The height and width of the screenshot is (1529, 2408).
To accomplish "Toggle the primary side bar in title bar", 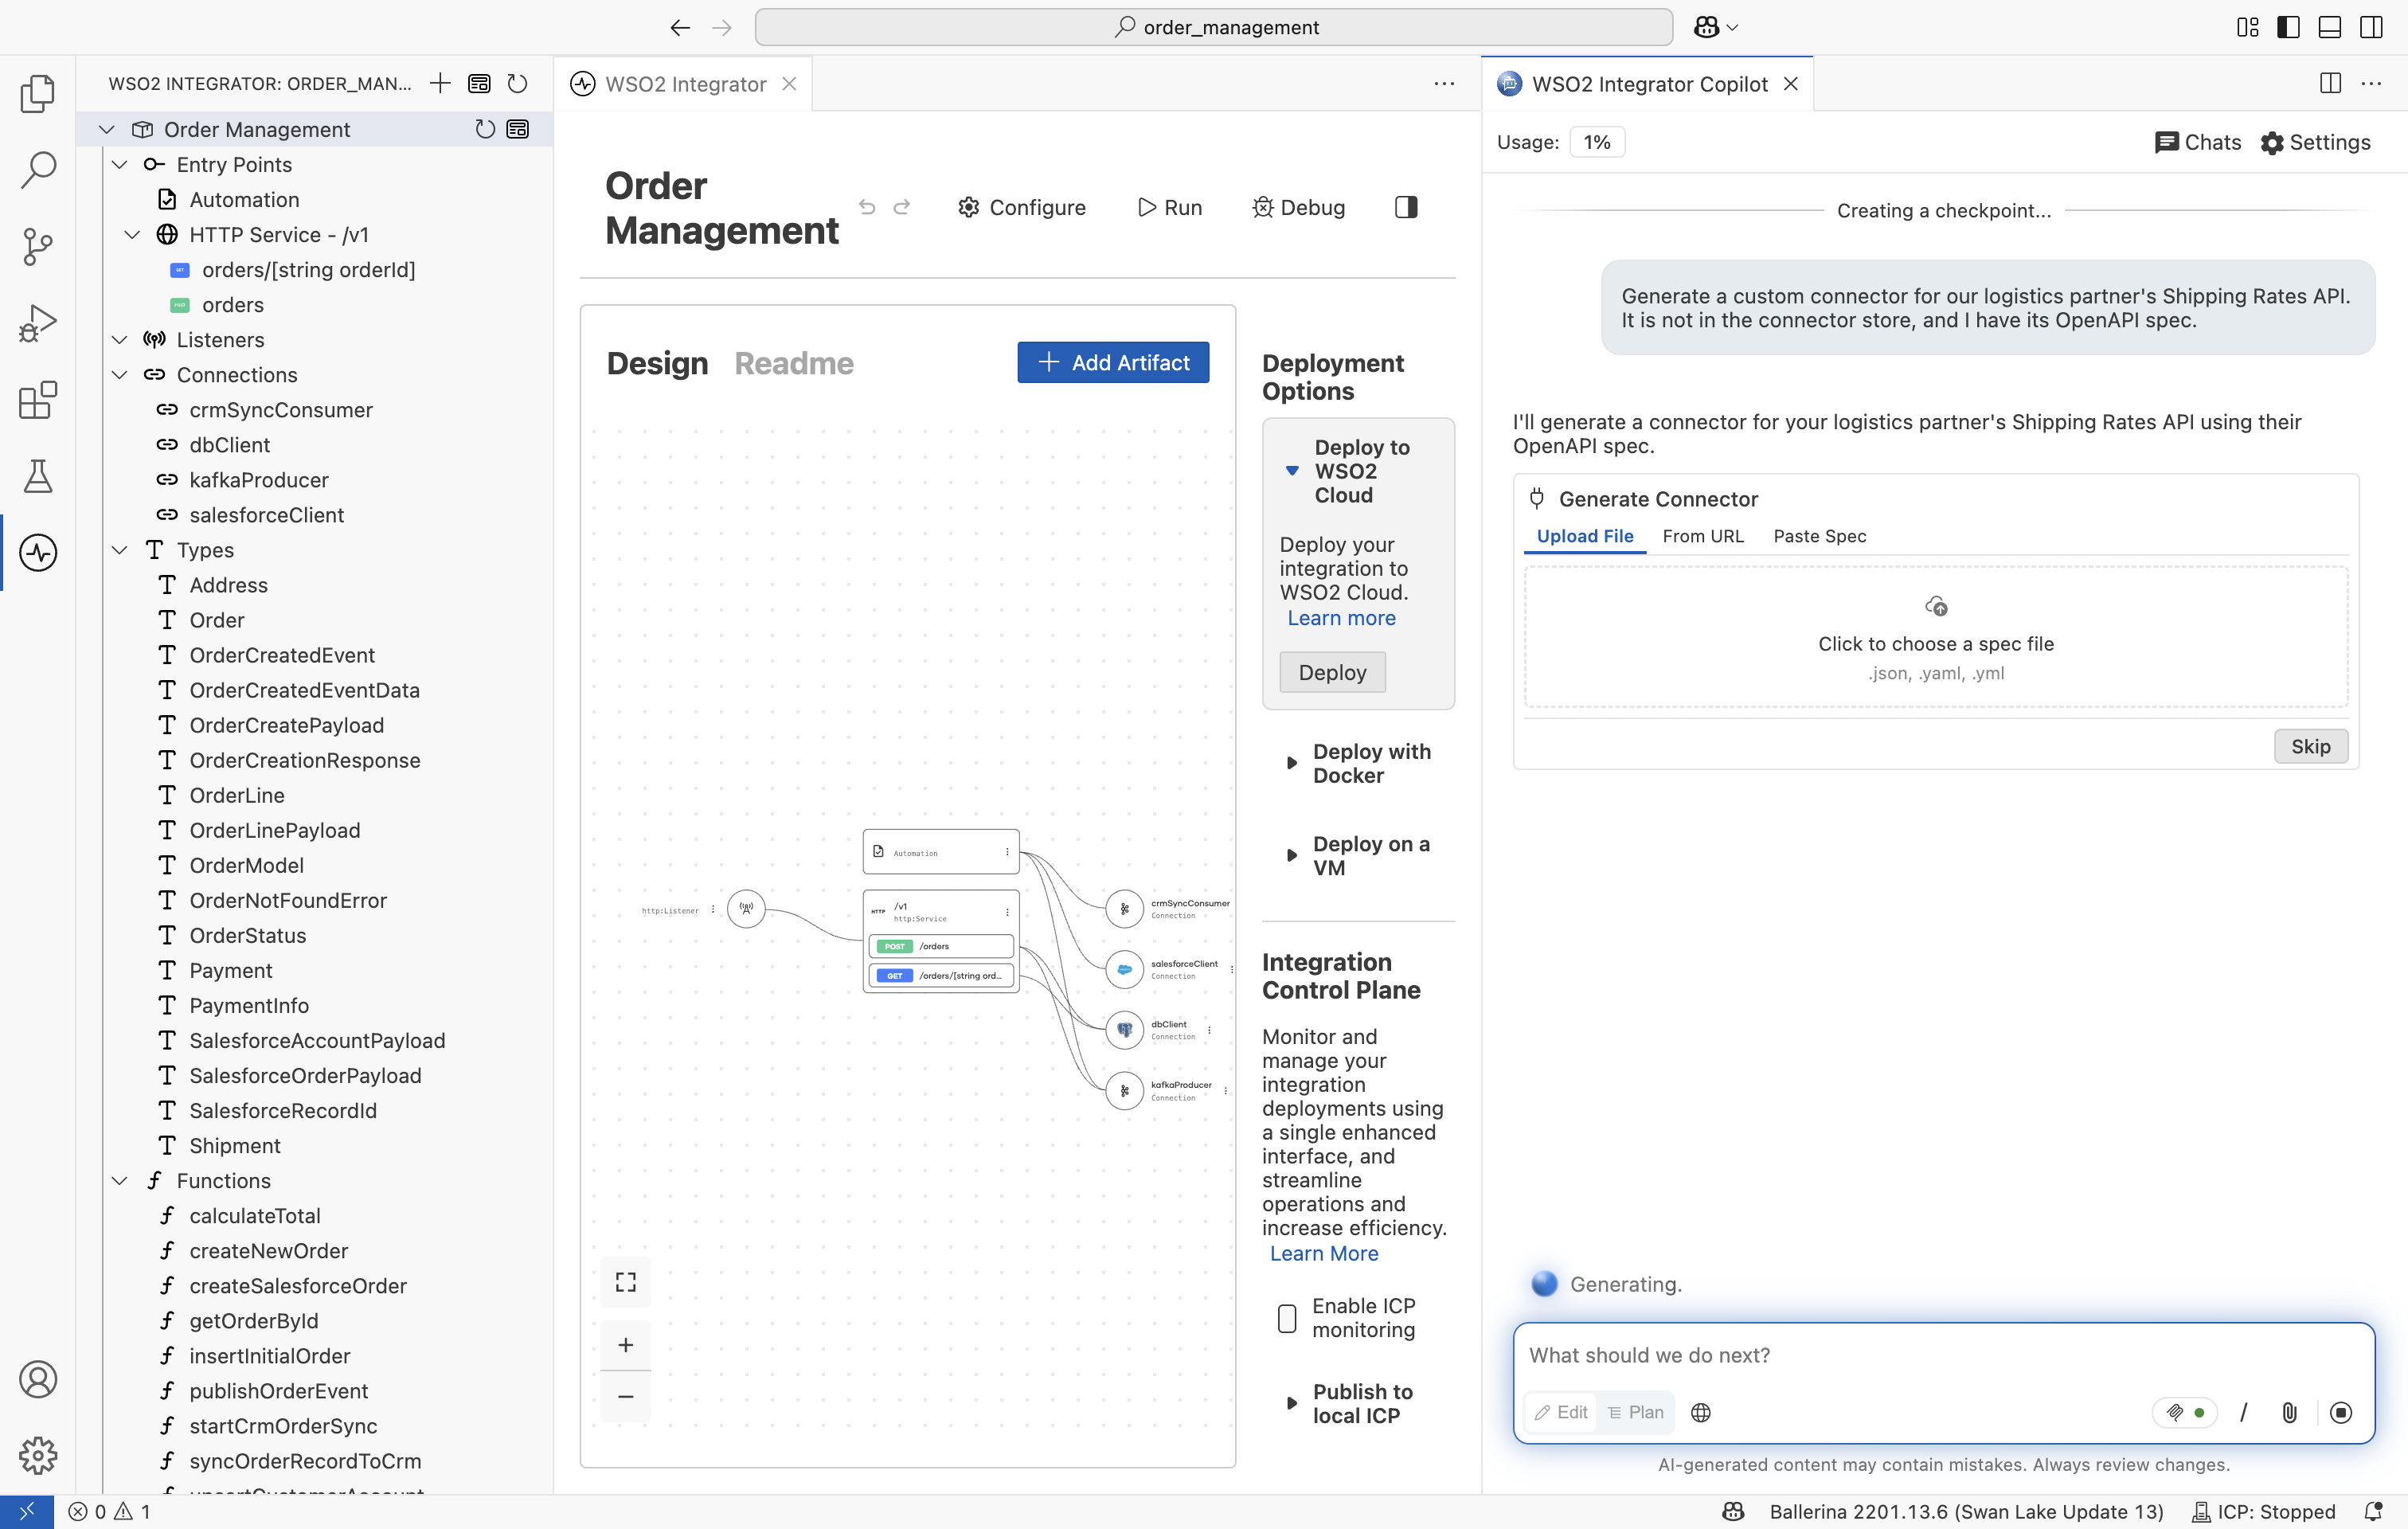I will [2288, 27].
